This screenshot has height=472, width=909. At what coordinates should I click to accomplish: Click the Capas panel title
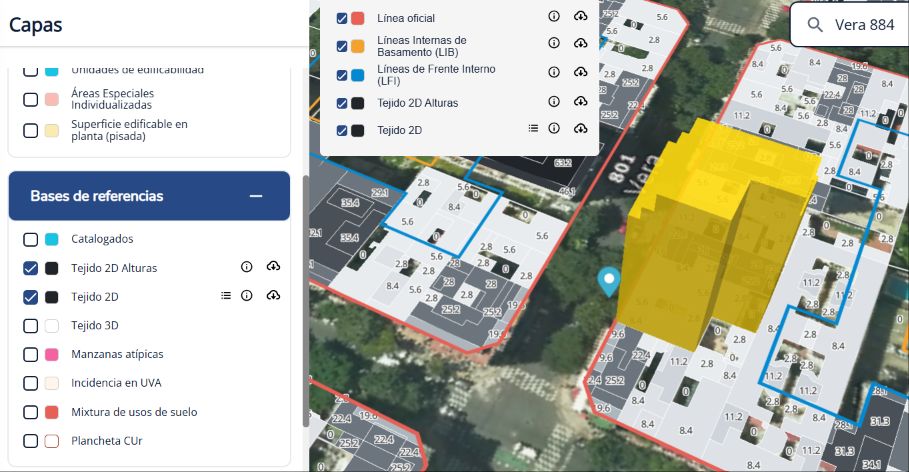pos(35,25)
